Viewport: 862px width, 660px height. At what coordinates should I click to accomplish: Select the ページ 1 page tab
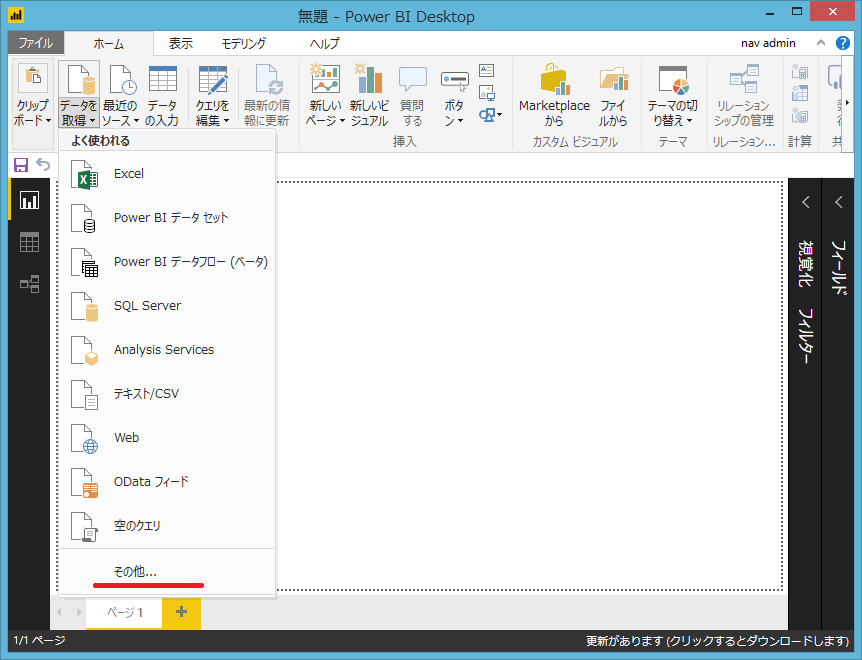[124, 612]
